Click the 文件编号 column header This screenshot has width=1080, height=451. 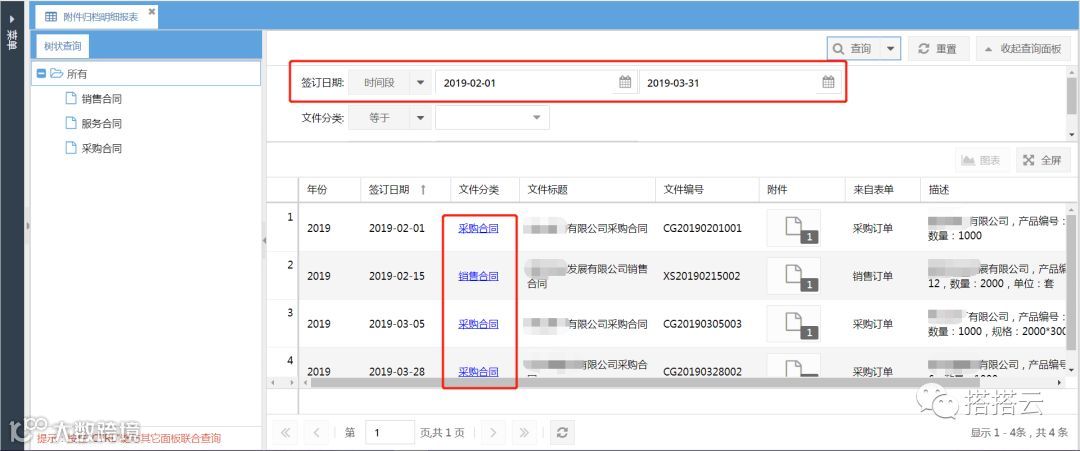(707, 190)
